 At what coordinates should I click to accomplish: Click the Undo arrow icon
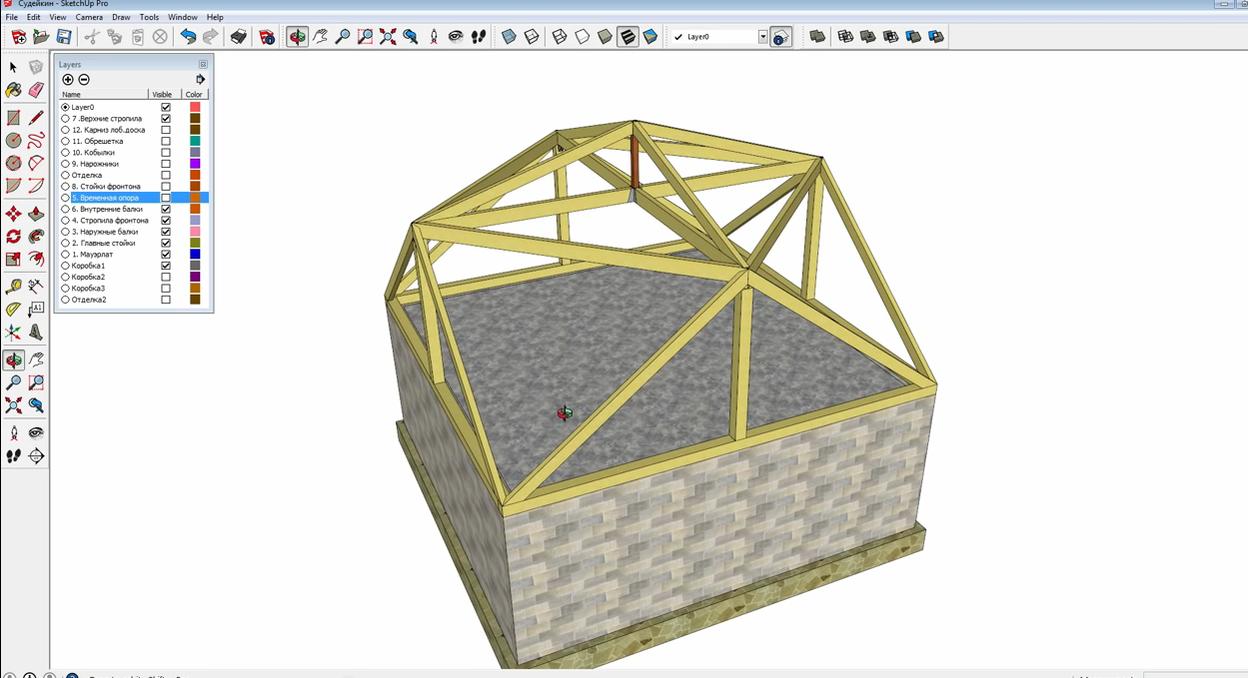pyautogui.click(x=188, y=37)
